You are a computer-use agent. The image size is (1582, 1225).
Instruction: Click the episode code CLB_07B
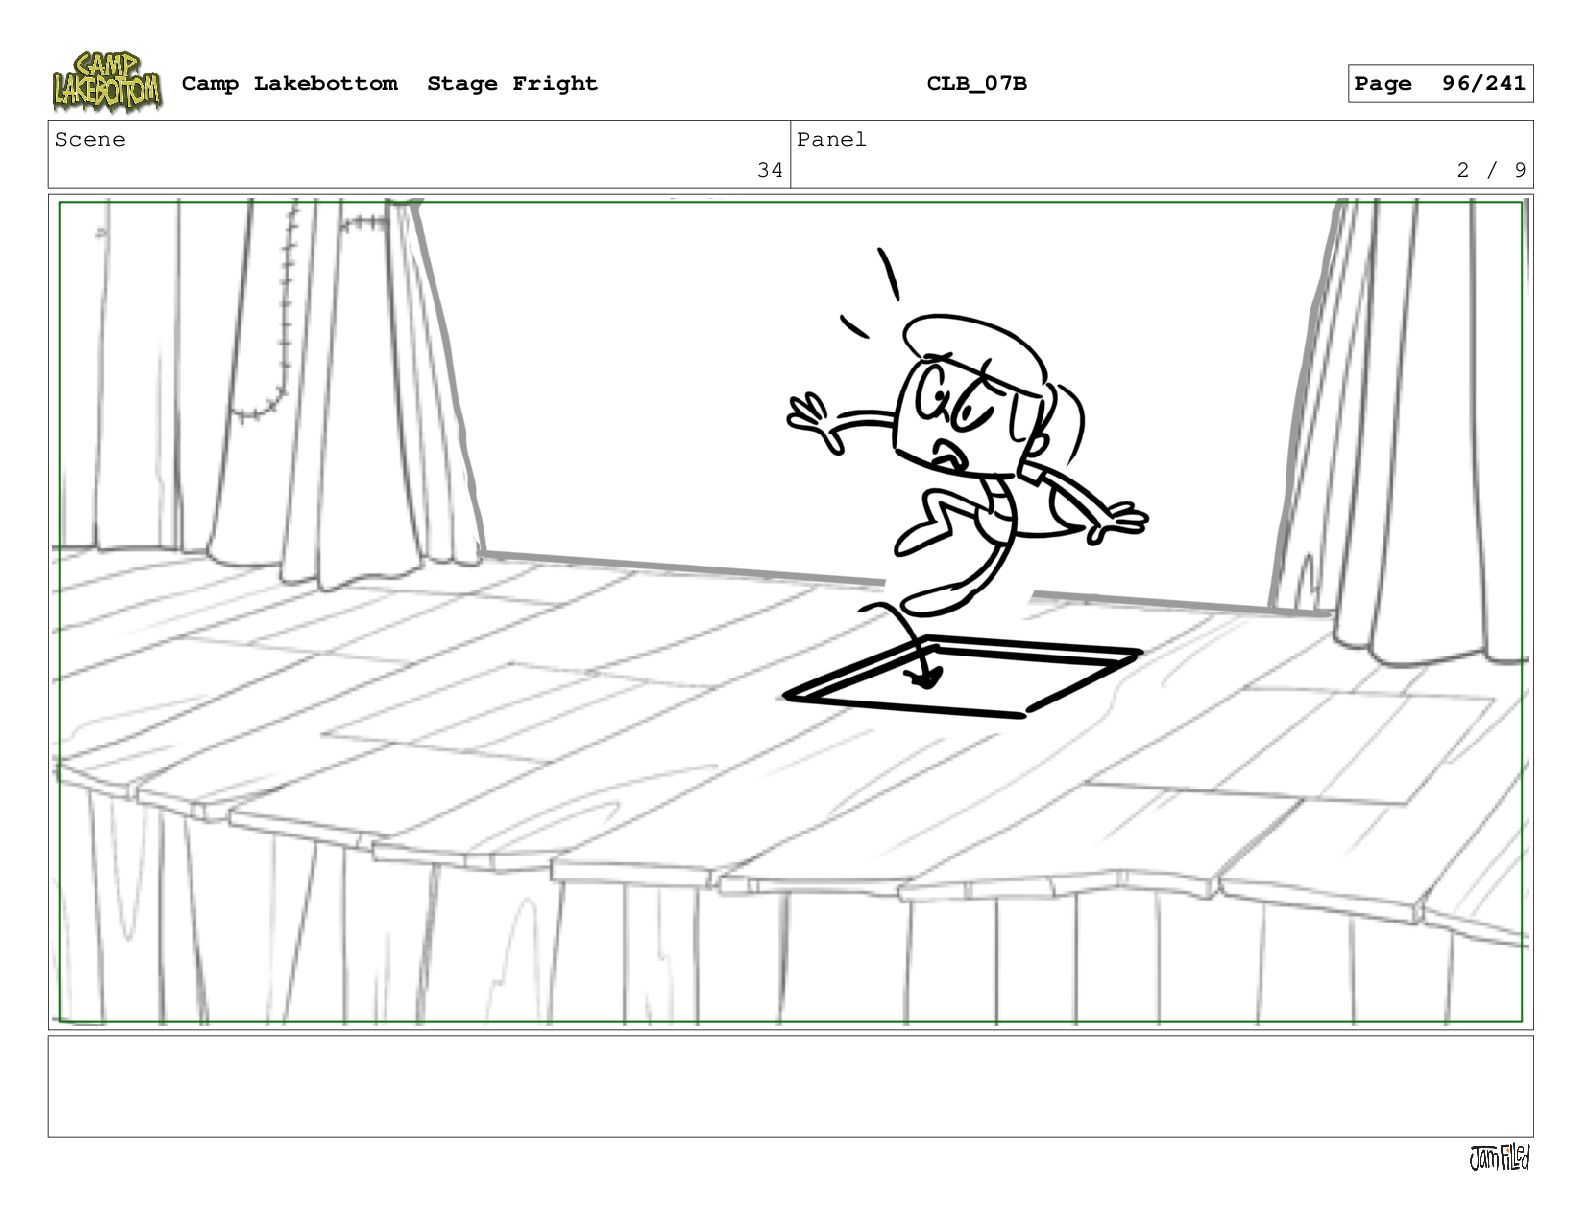coord(976,84)
